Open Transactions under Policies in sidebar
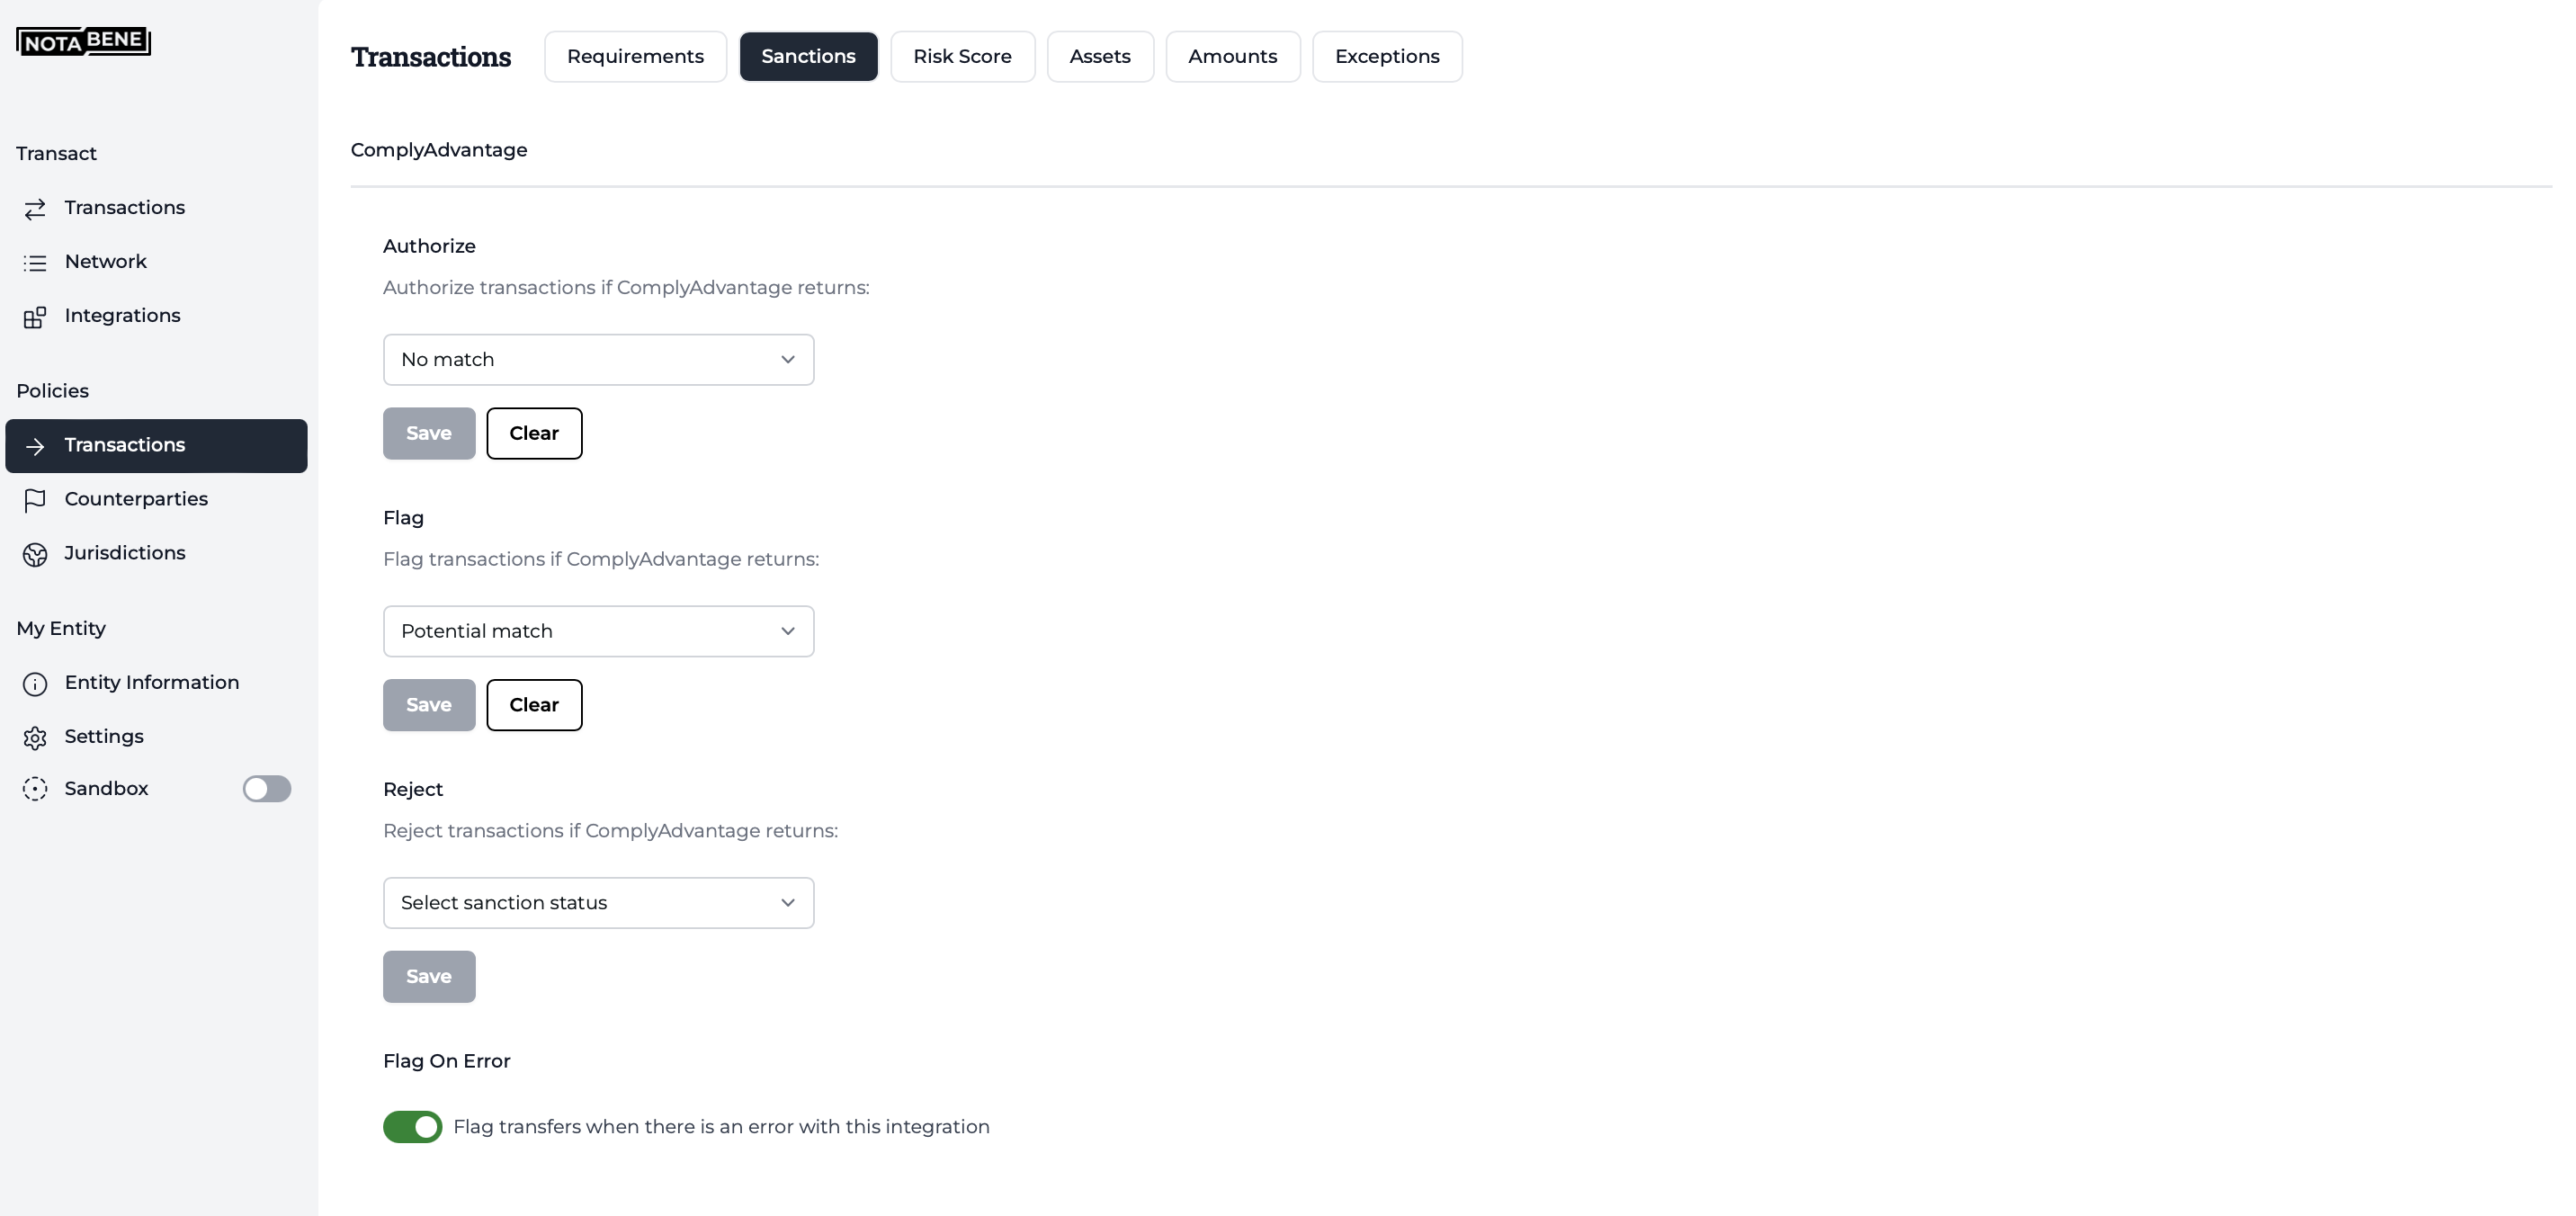Screen dimensions: 2576x1216 click(x=156, y=446)
